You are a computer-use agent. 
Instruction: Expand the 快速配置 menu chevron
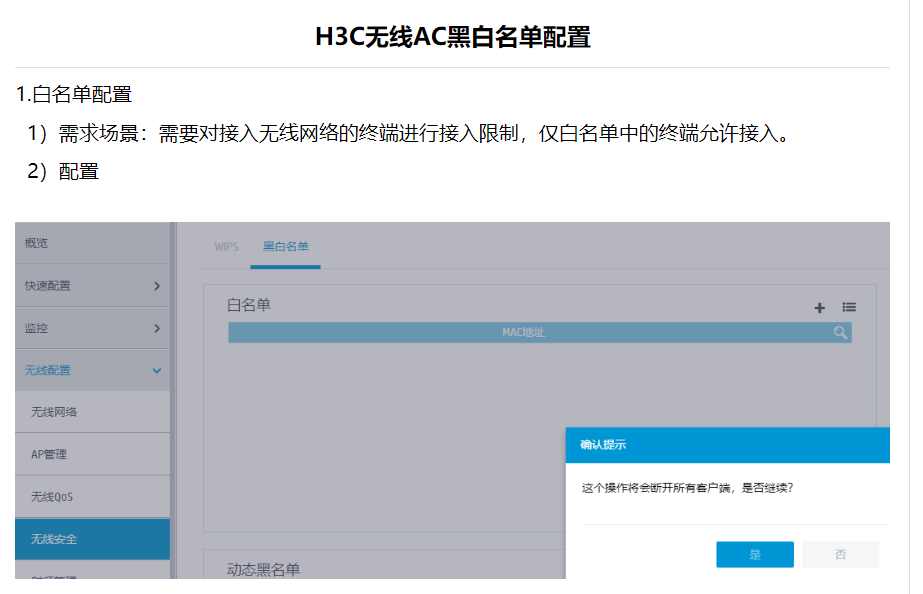click(x=157, y=286)
